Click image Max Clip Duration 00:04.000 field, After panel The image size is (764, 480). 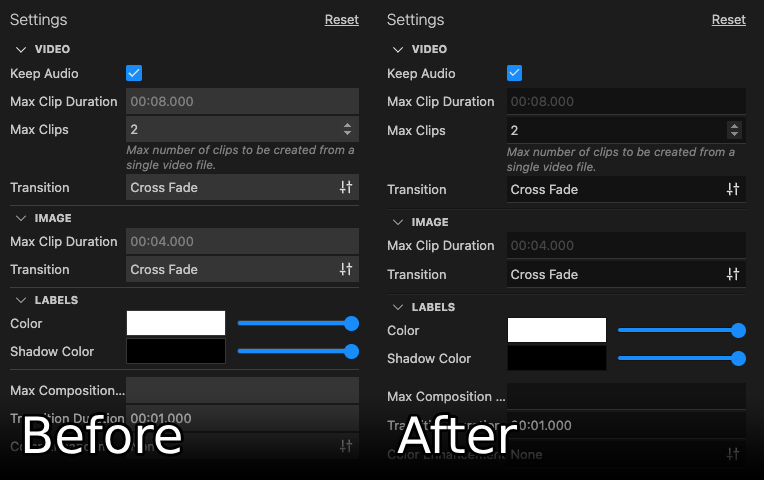point(626,245)
